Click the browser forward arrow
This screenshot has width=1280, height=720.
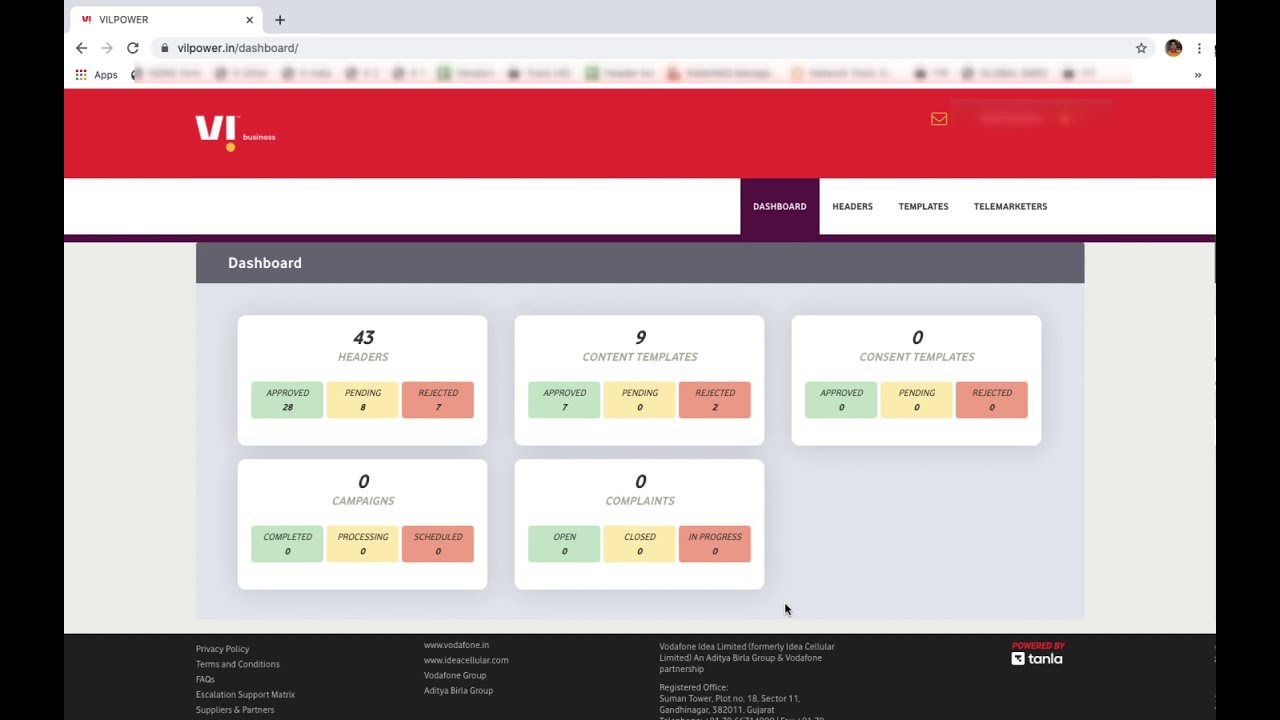coord(107,48)
